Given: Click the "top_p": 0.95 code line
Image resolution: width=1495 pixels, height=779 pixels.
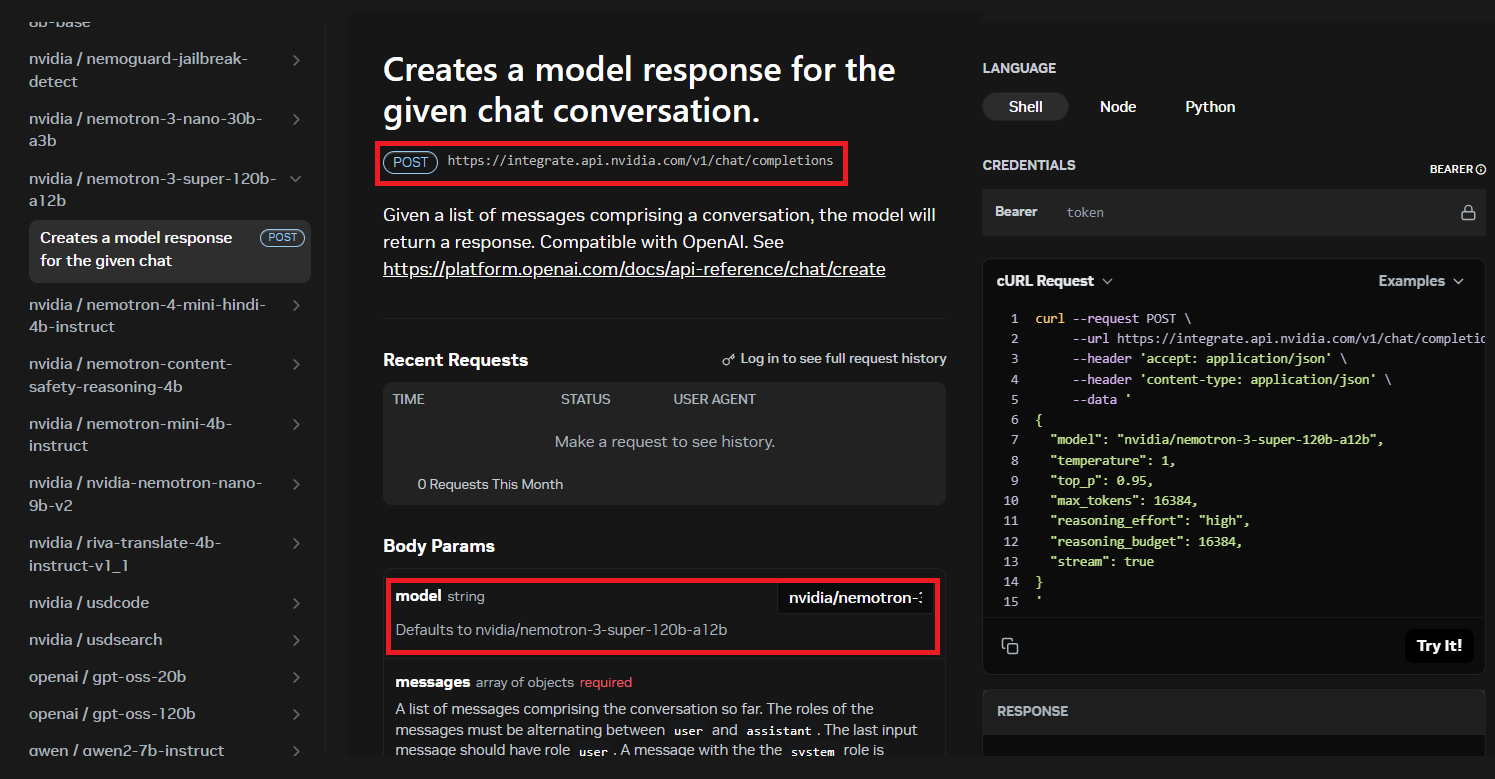Looking at the screenshot, I should click(1102, 481).
